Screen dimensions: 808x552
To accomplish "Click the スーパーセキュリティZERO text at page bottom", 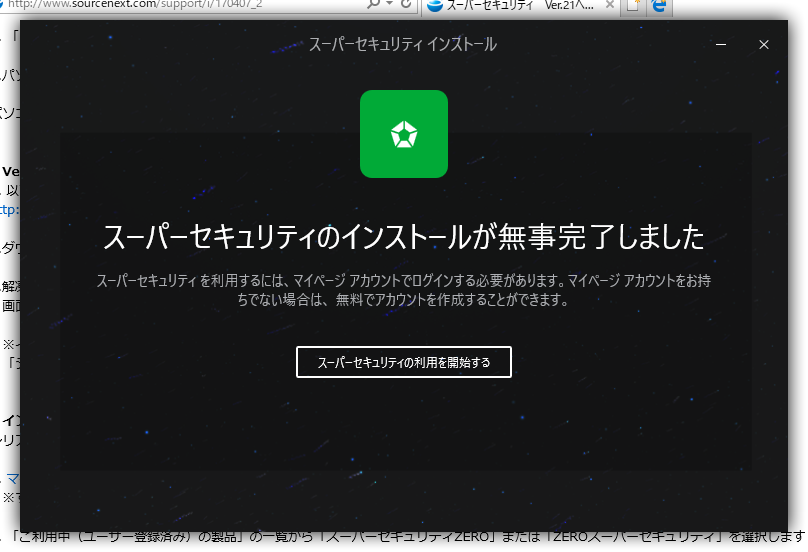I will (x=408, y=537).
